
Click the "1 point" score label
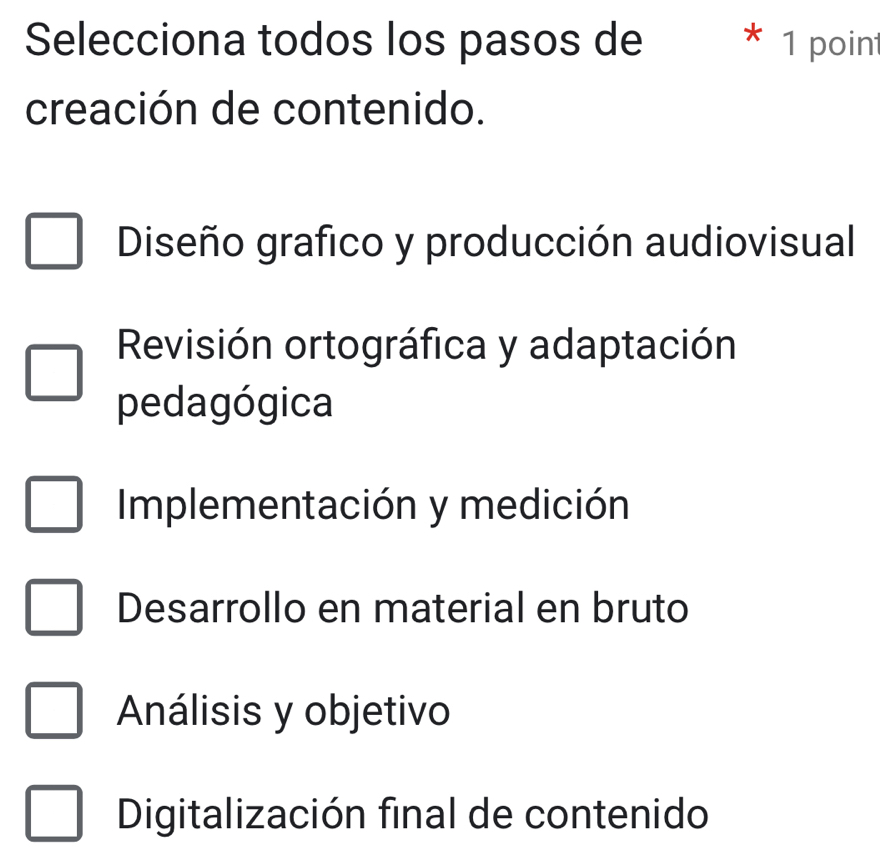(x=830, y=43)
